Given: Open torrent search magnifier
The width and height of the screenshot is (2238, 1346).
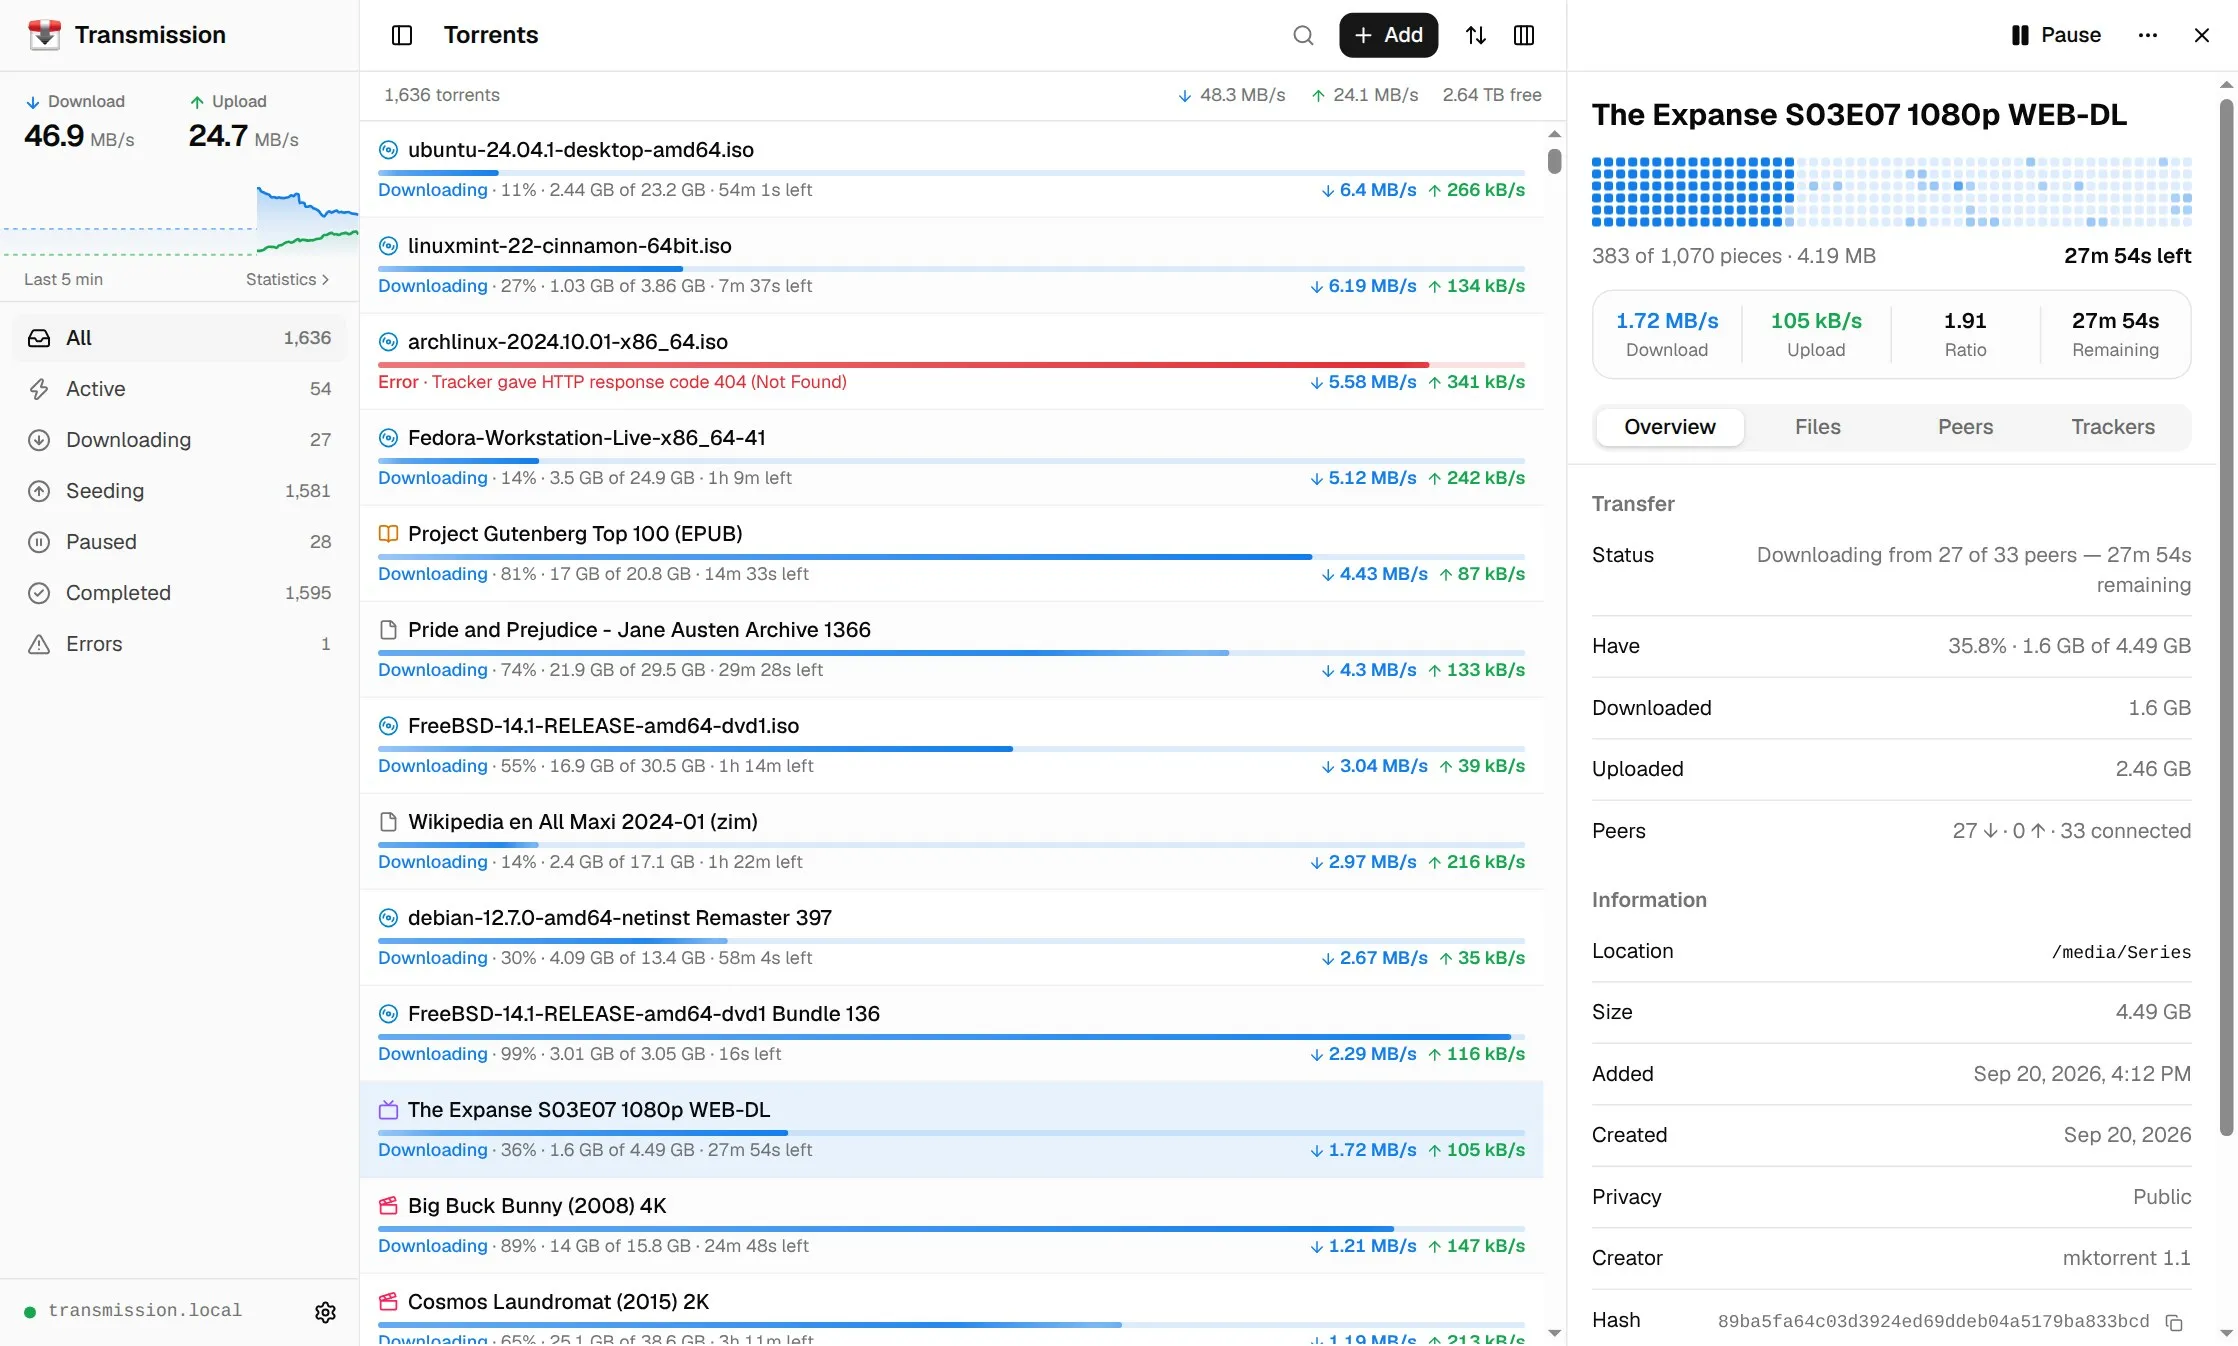Looking at the screenshot, I should [x=1303, y=35].
